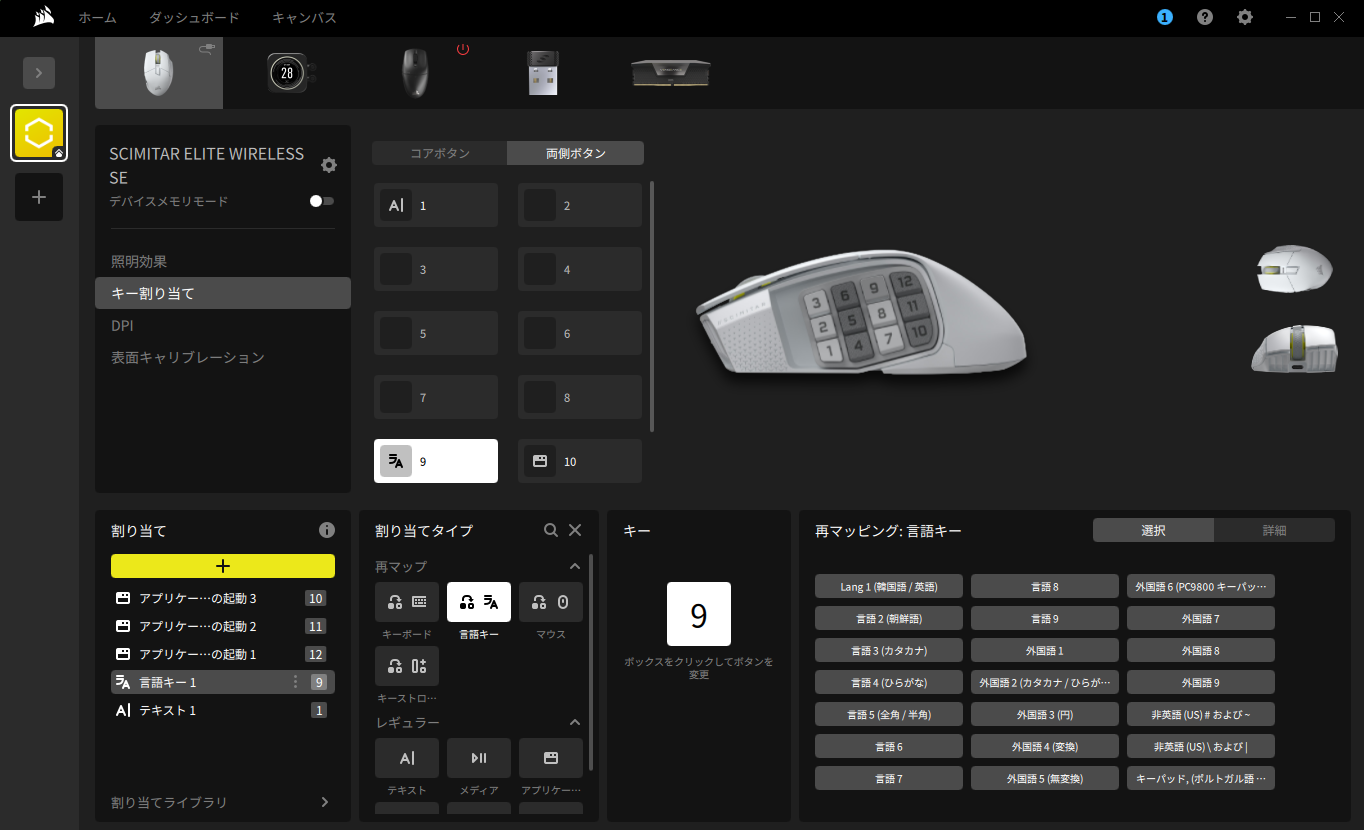
Task: Switch to コアボタン tab
Action: (x=440, y=153)
